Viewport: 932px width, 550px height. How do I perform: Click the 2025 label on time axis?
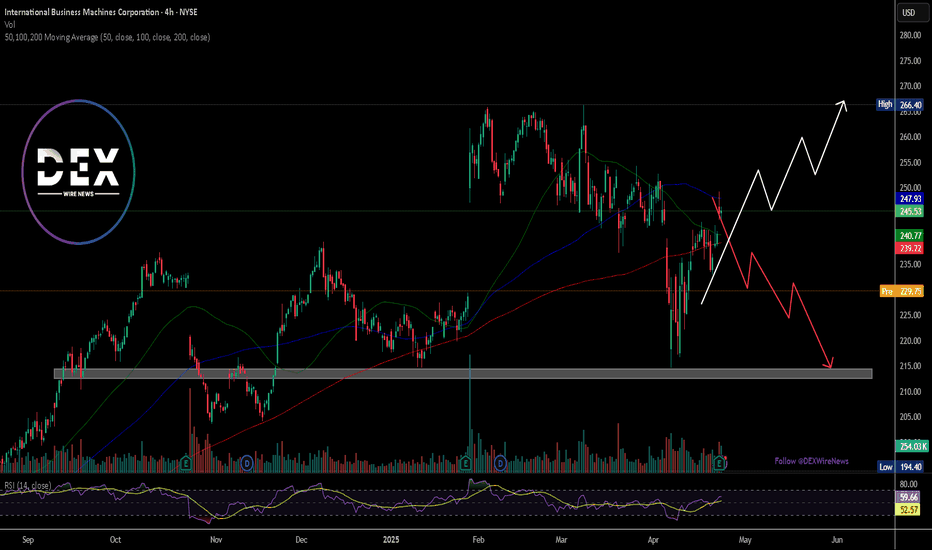click(x=391, y=540)
